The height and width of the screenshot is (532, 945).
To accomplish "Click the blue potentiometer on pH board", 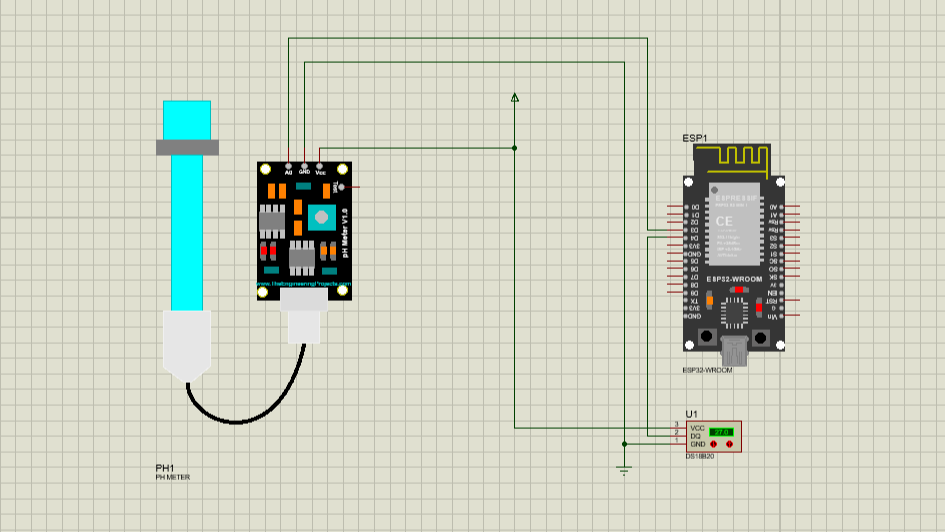I will 322,217.
